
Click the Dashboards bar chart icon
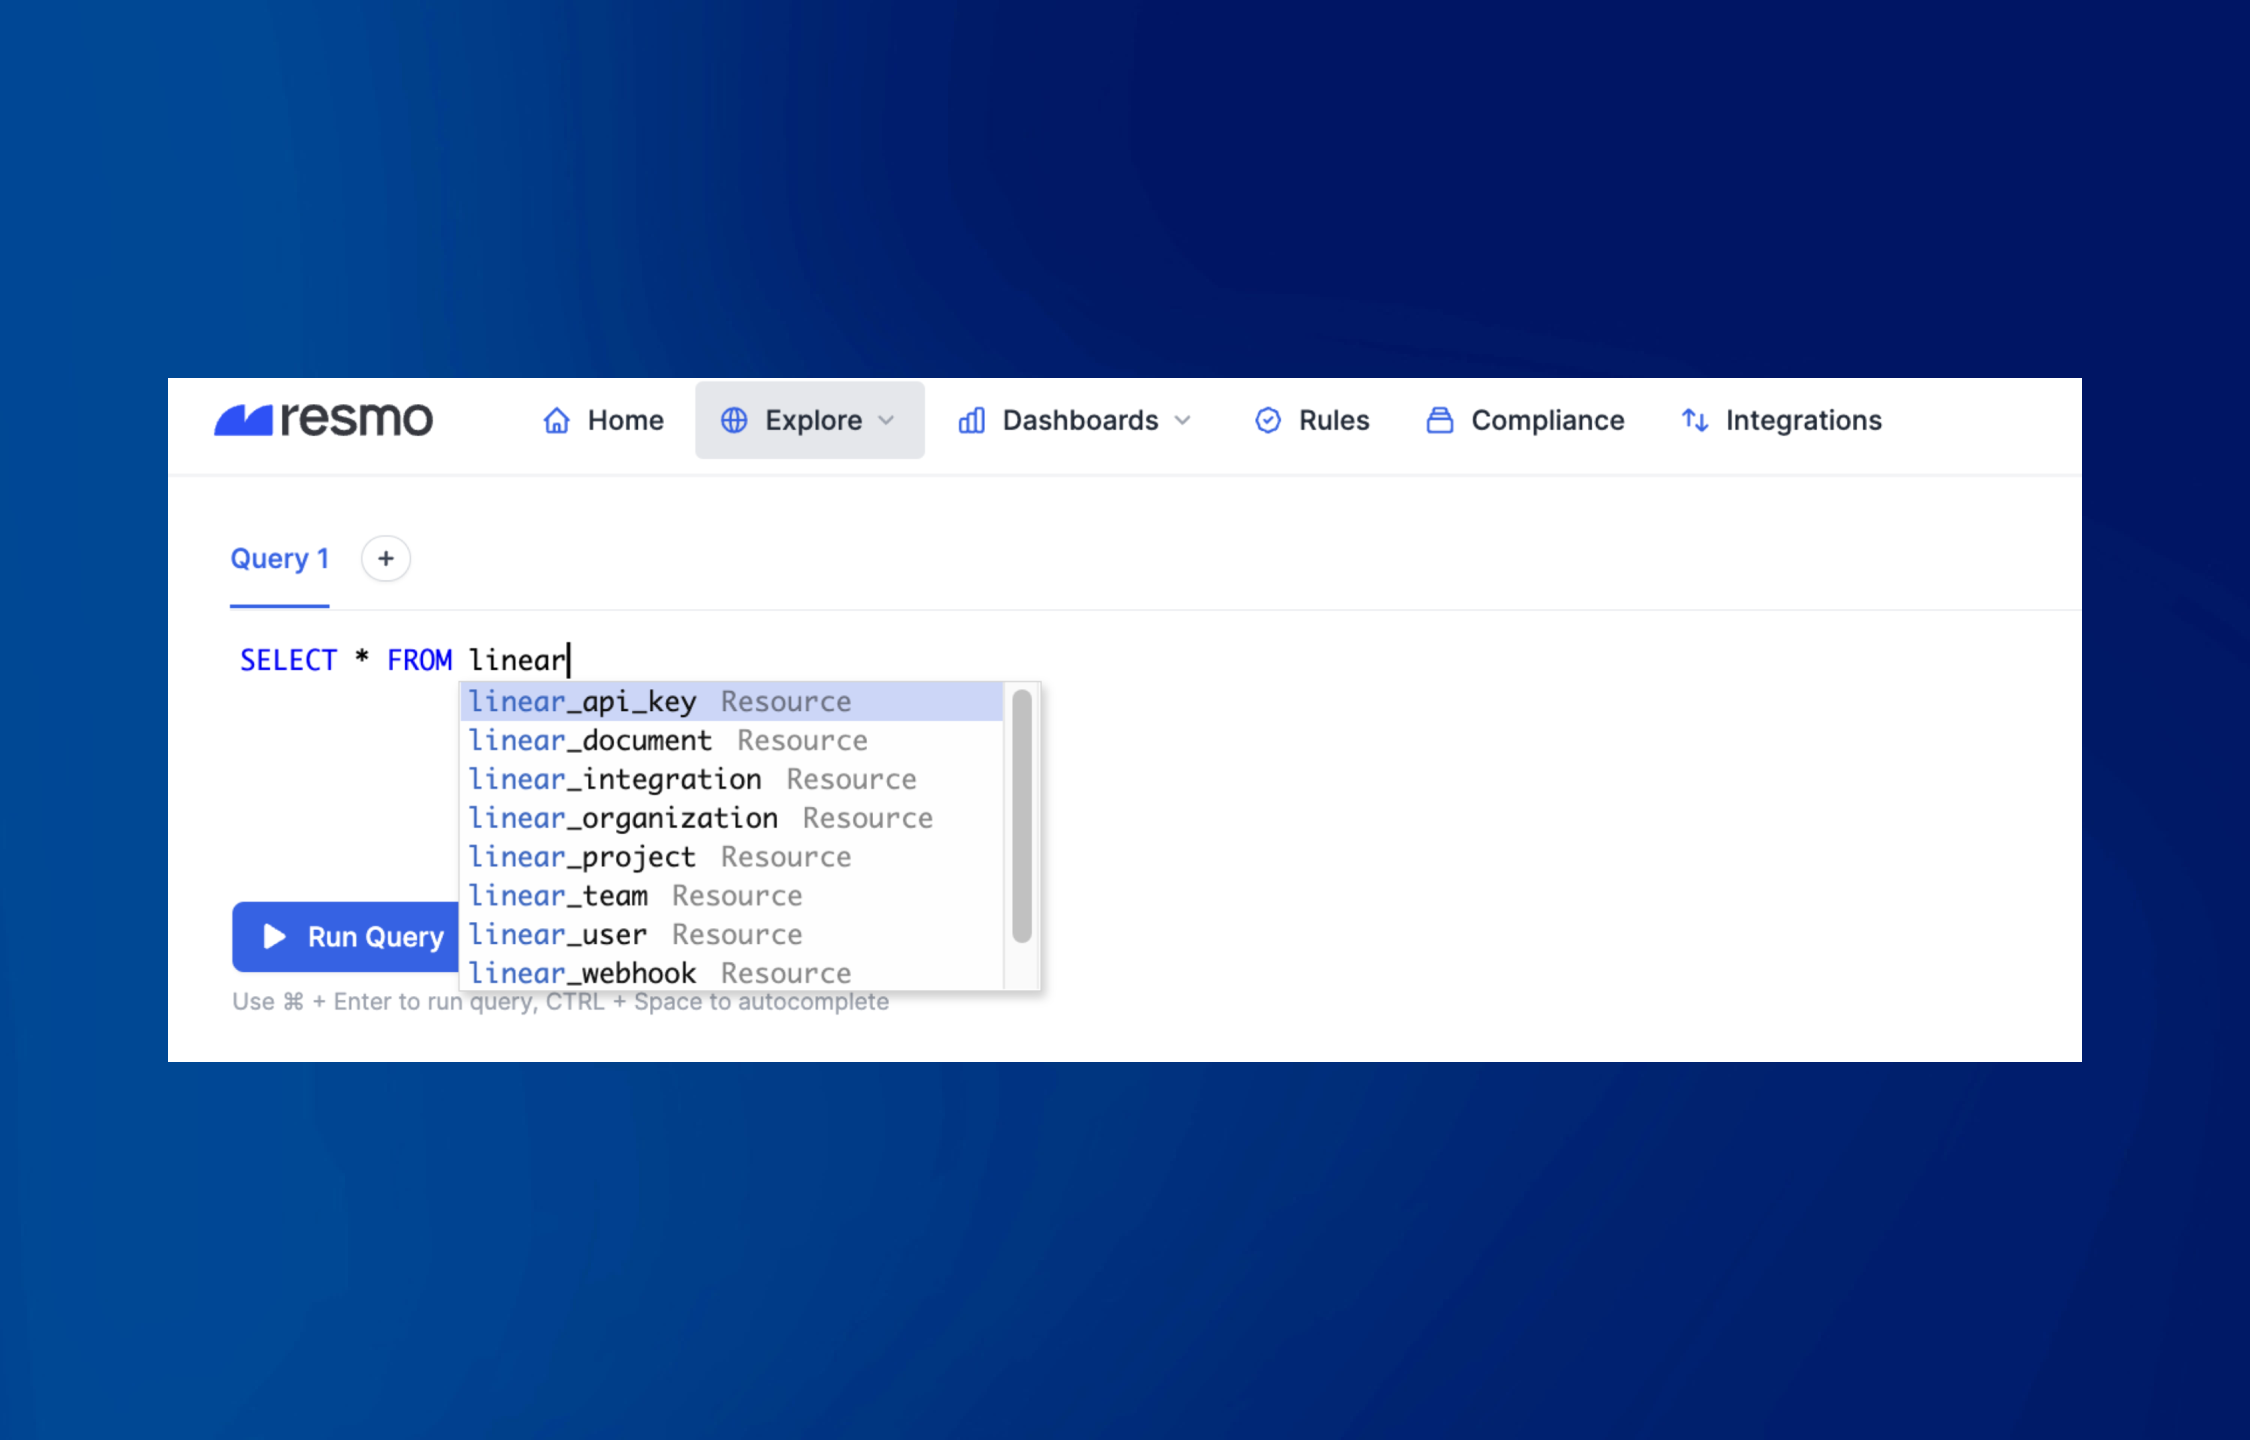click(971, 420)
